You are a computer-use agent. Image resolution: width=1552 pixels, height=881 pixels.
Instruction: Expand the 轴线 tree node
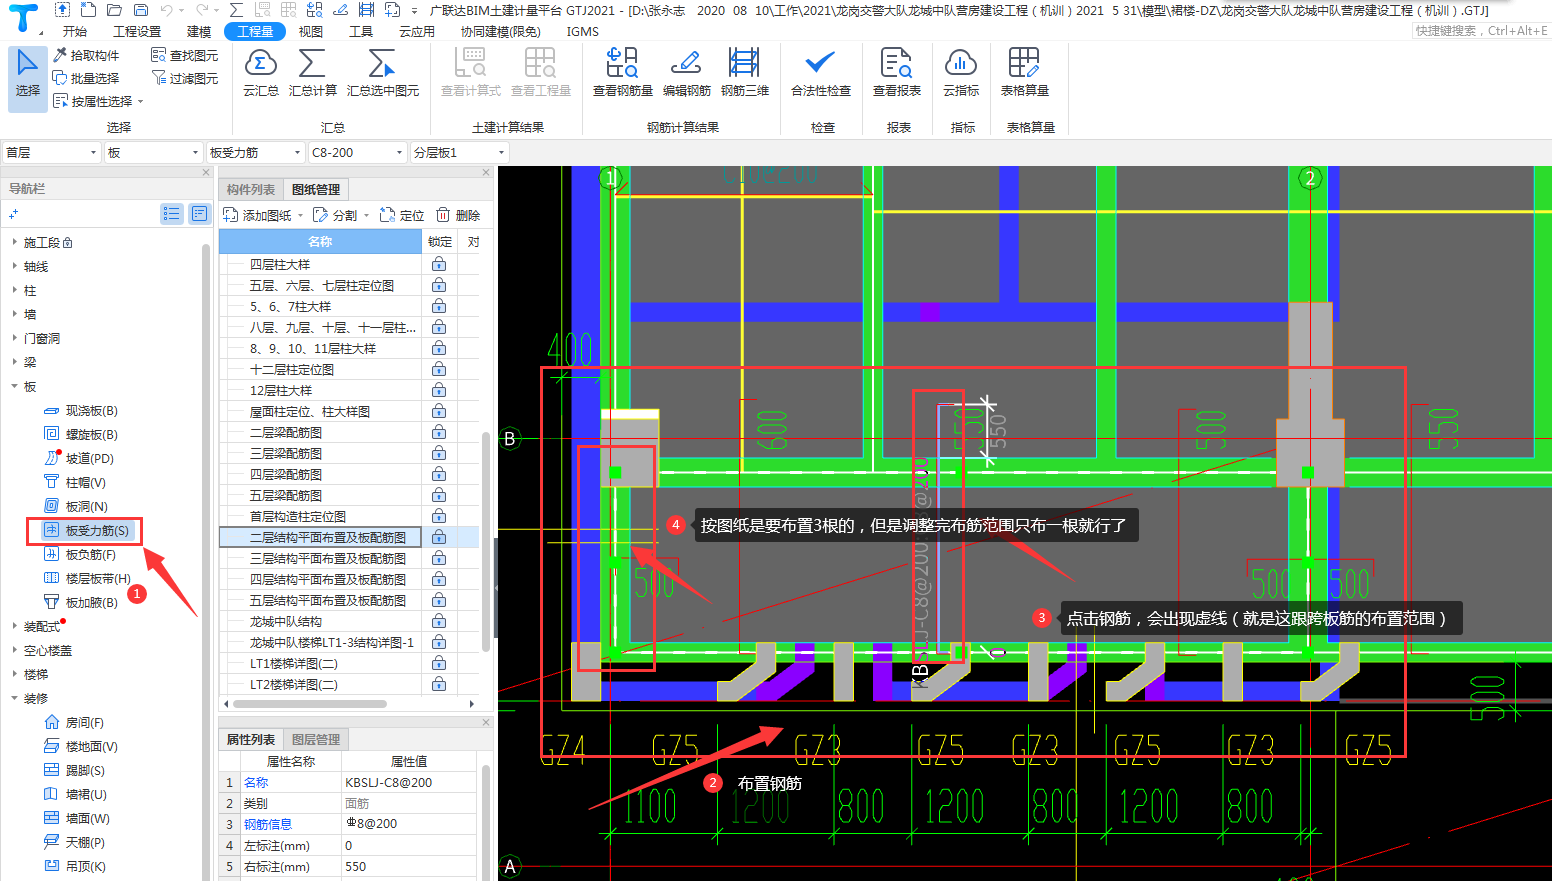[14, 266]
